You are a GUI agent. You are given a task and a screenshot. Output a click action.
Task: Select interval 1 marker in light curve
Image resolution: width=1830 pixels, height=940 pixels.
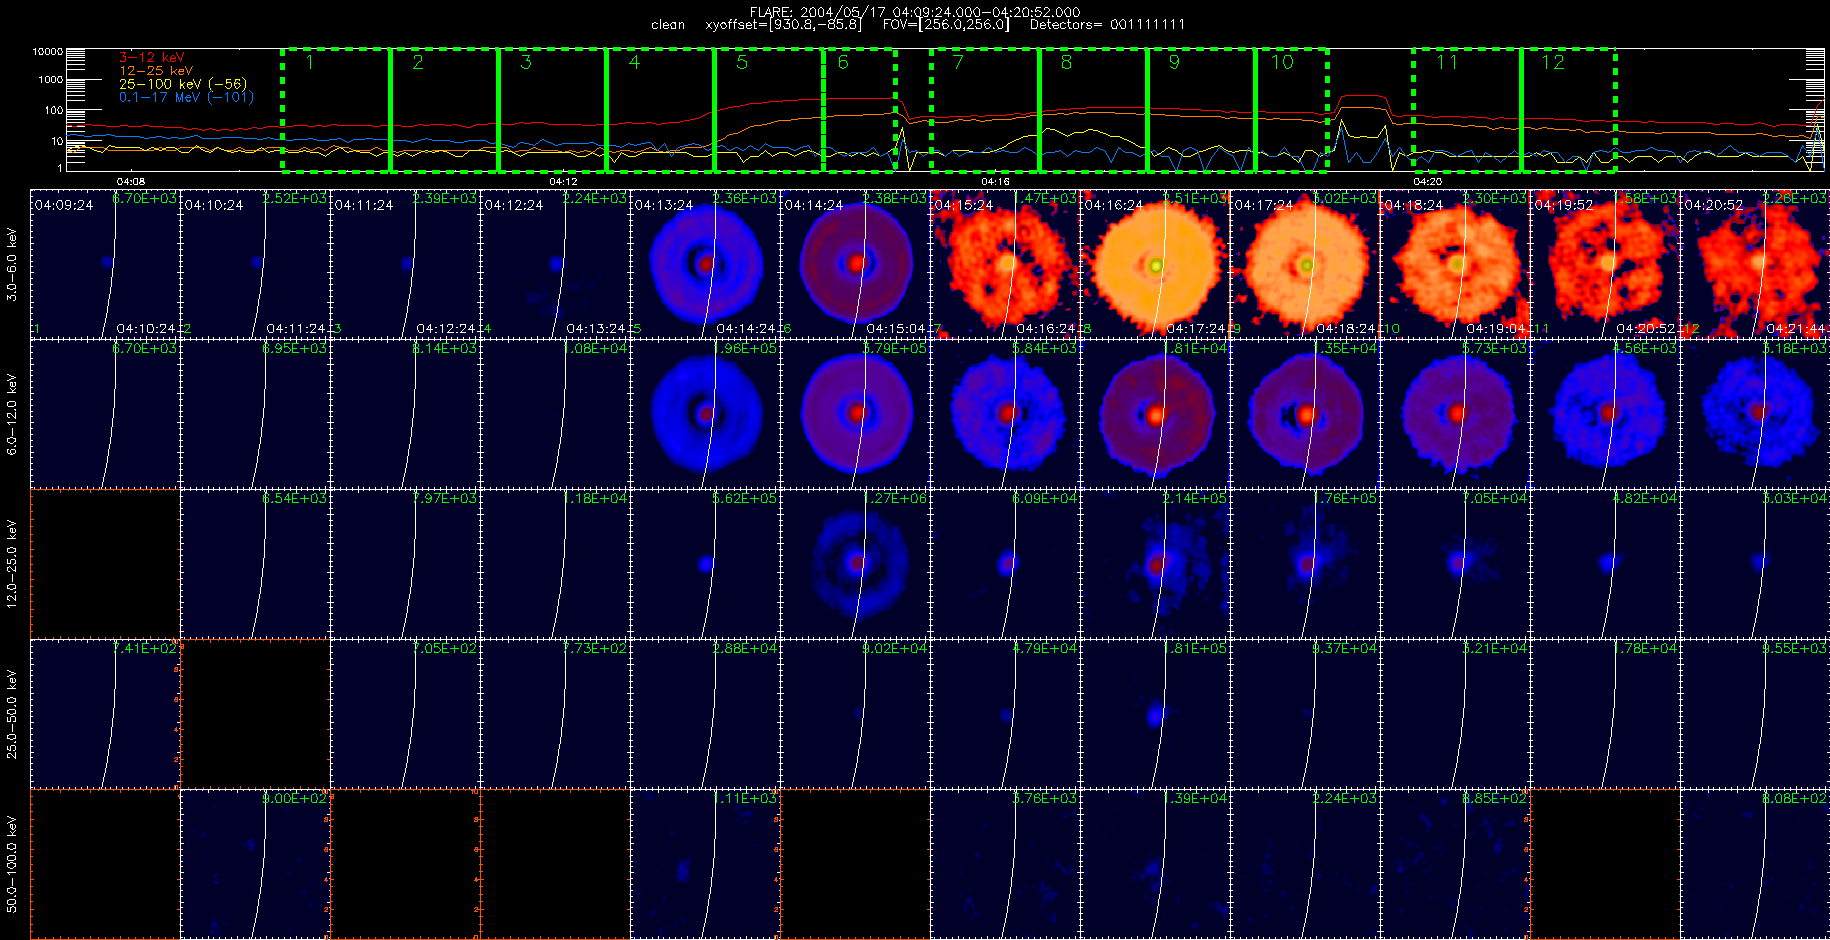click(x=310, y=63)
